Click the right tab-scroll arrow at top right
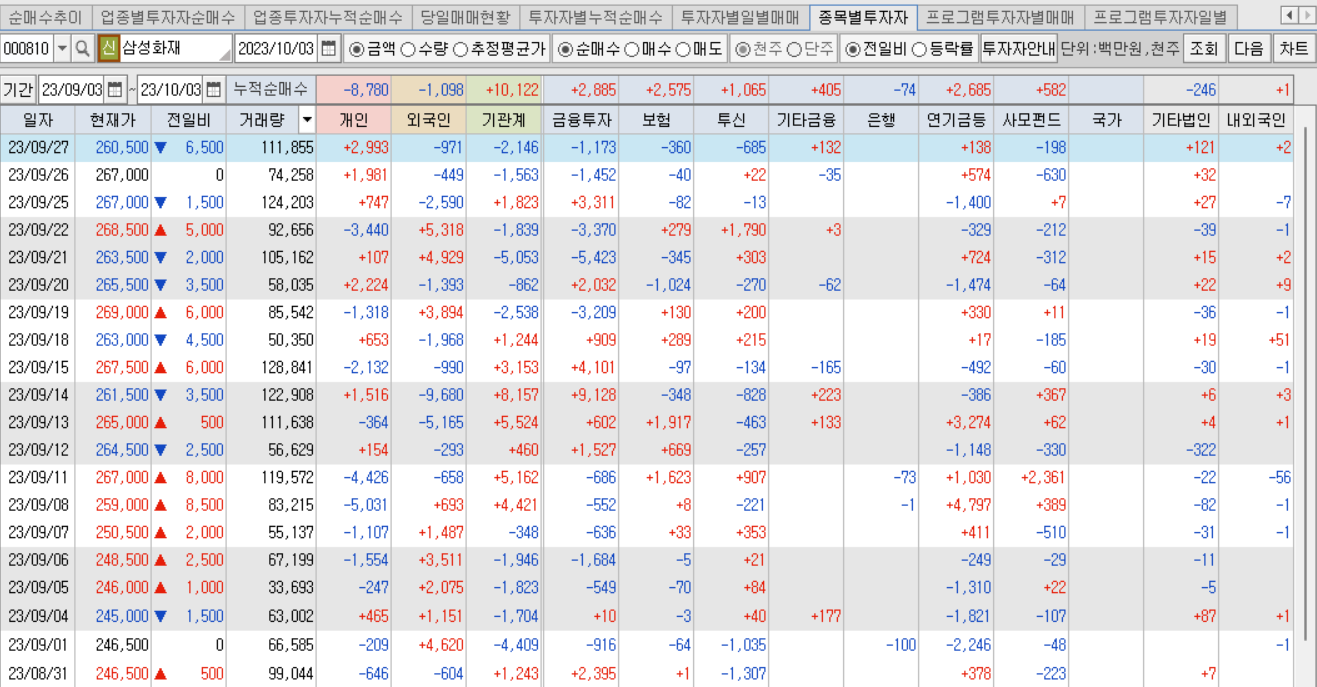1317x687 pixels. [1305, 16]
